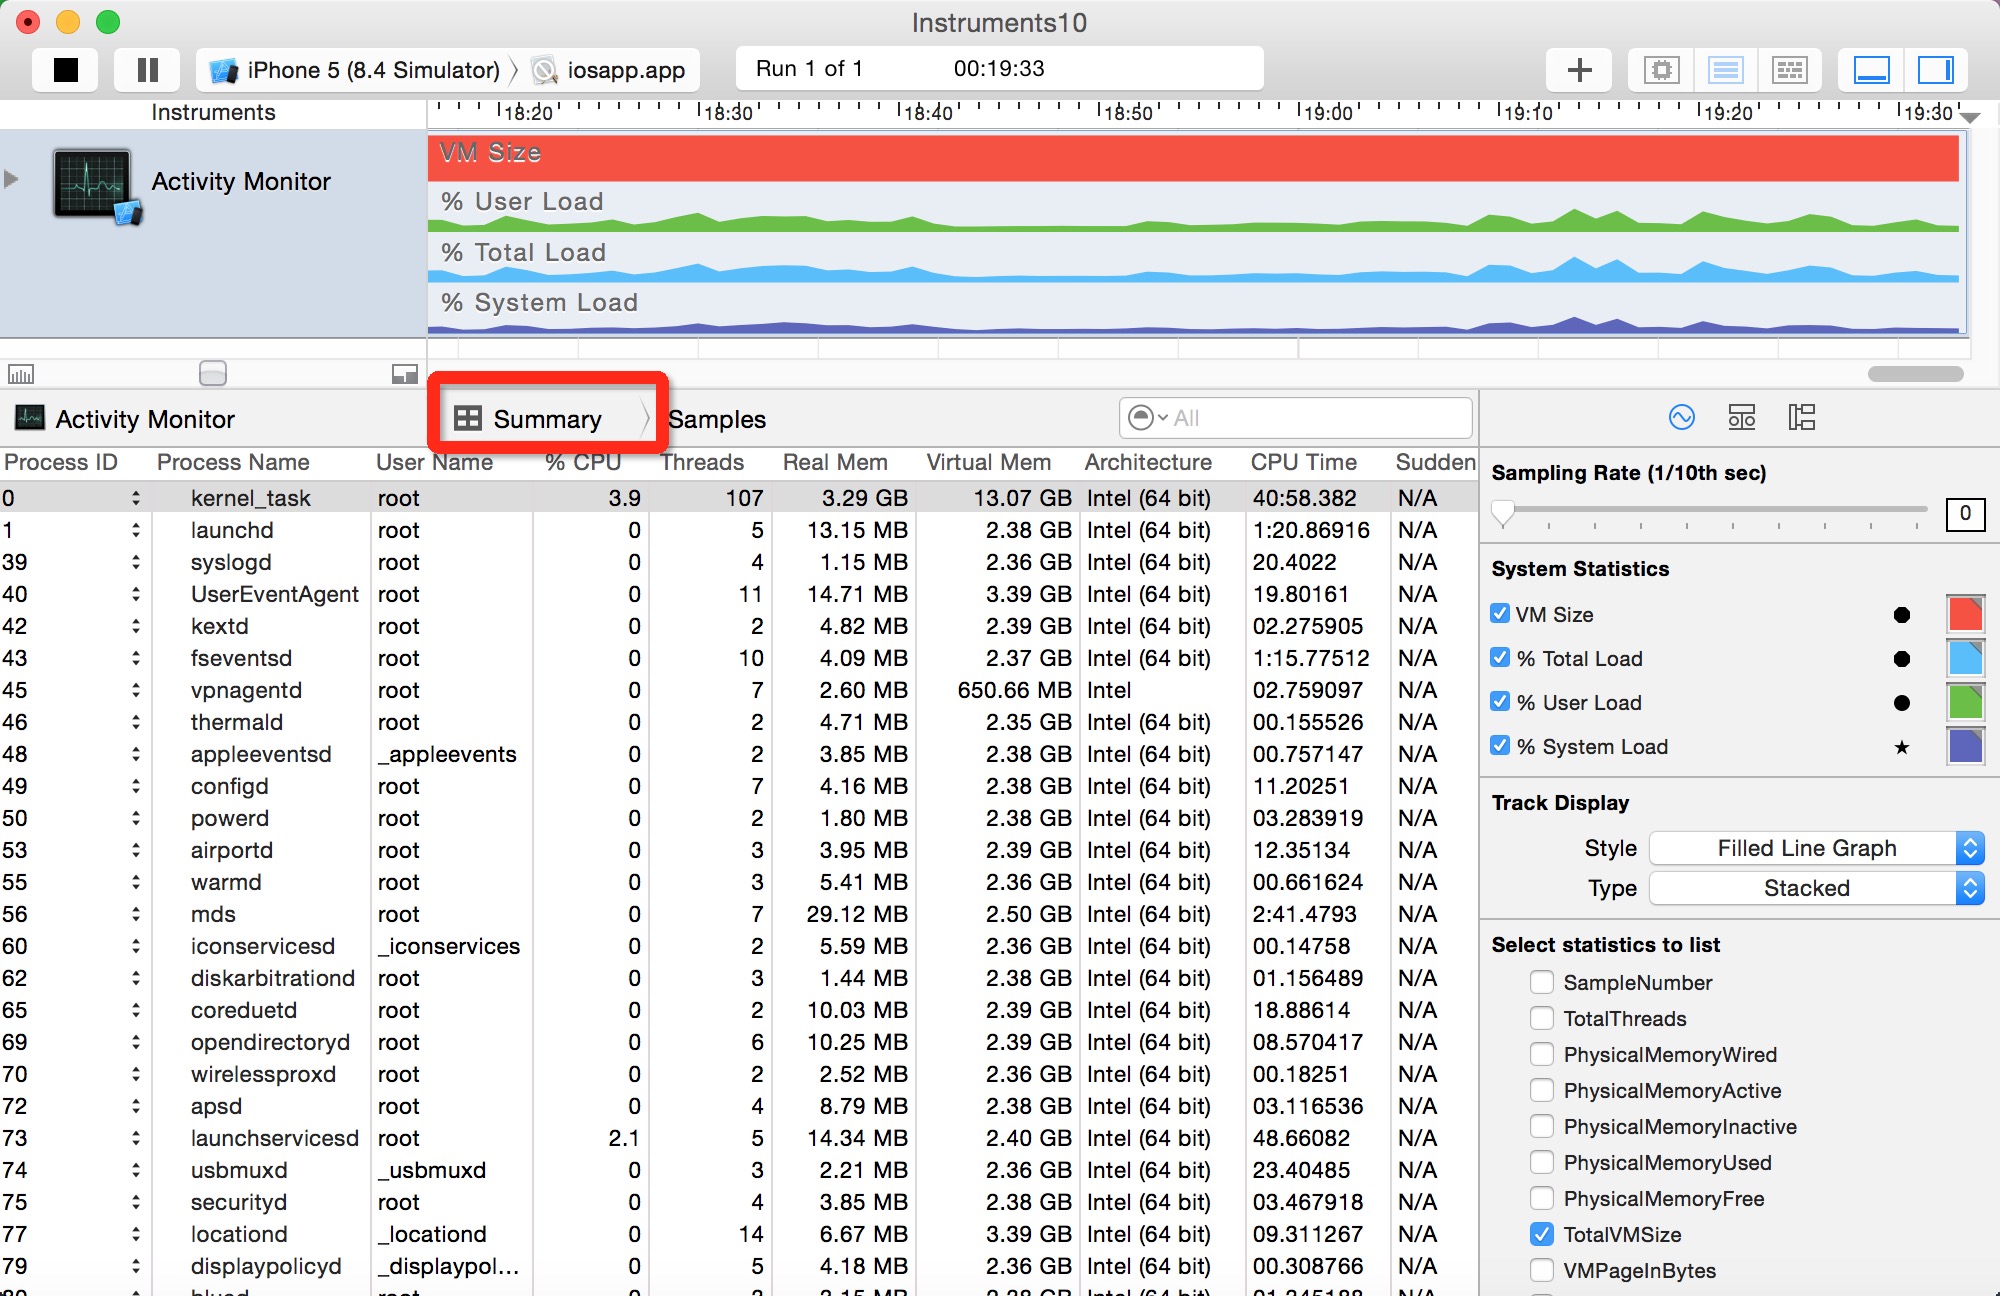This screenshot has width=2000, height=1296.
Task: Toggle the bottom detail pane view button
Action: [1871, 70]
